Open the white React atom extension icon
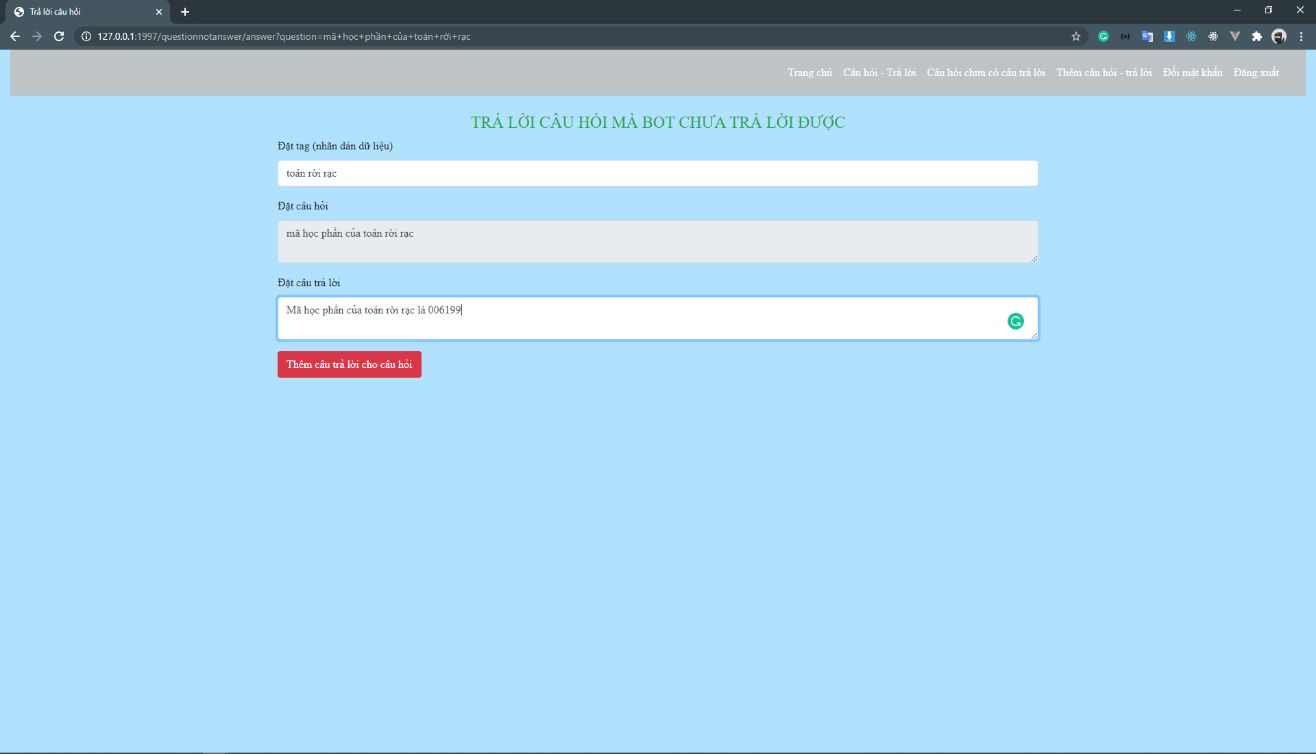The width and height of the screenshot is (1316, 754). [1213, 36]
